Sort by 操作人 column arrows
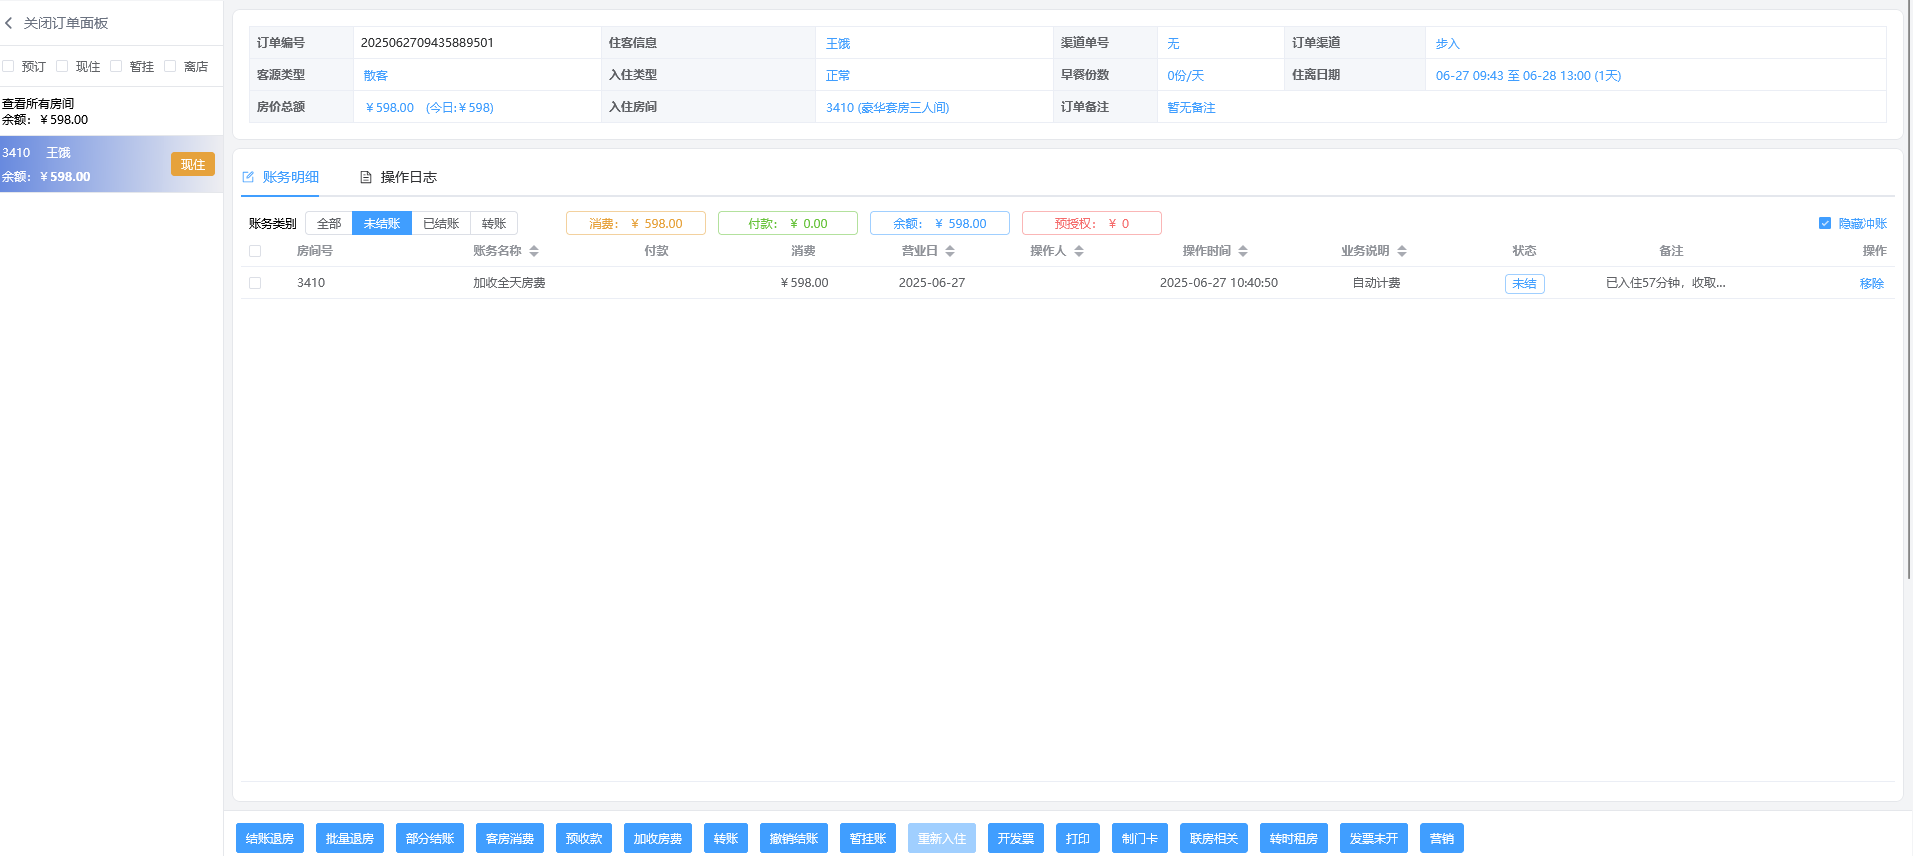 click(x=1079, y=251)
